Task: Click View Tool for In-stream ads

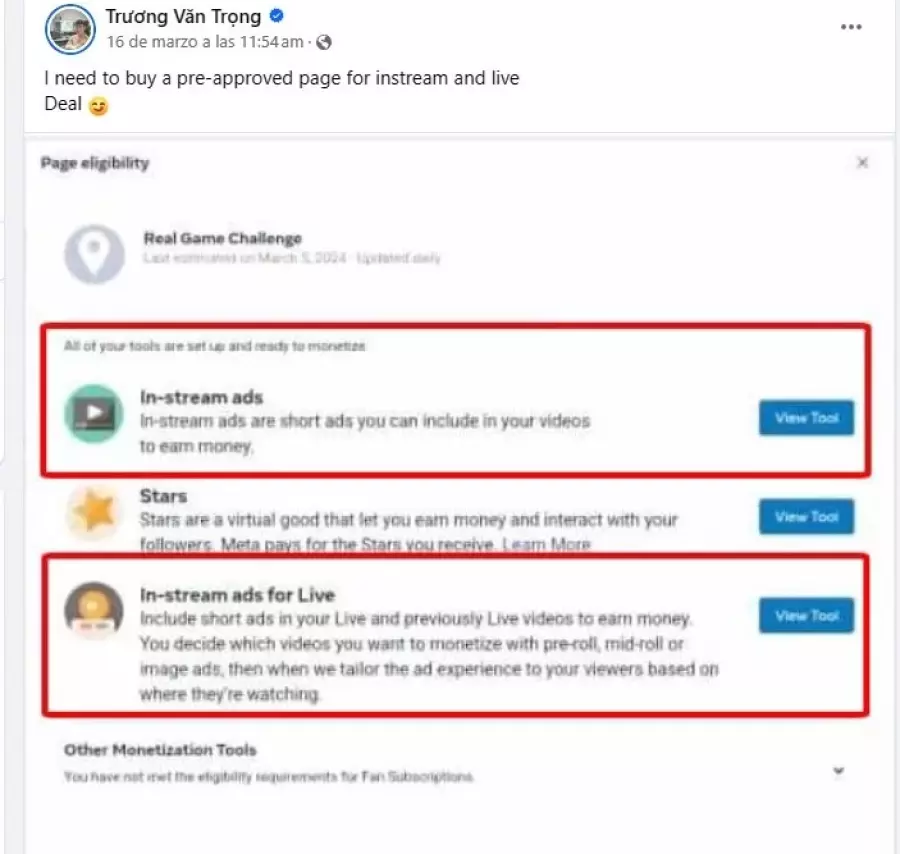Action: tap(806, 418)
